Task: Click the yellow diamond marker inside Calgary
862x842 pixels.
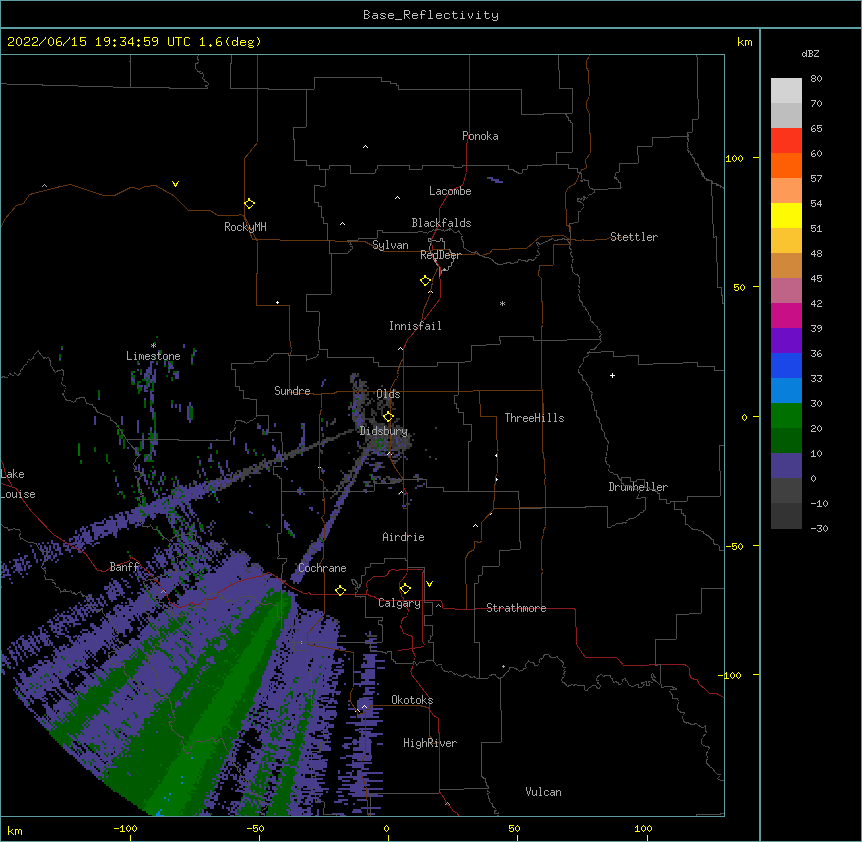Action: pos(405,589)
